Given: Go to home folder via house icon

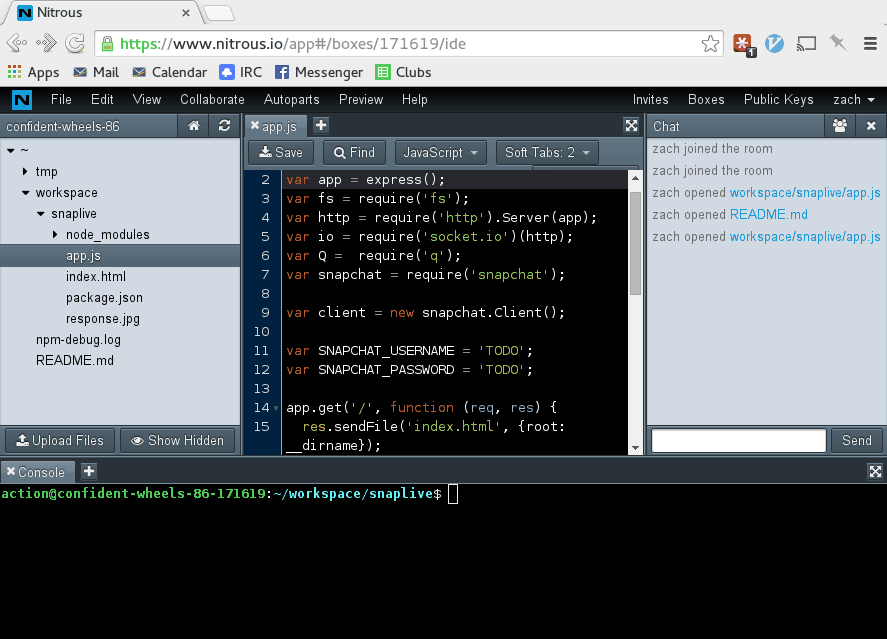Looking at the screenshot, I should click(x=193, y=126).
